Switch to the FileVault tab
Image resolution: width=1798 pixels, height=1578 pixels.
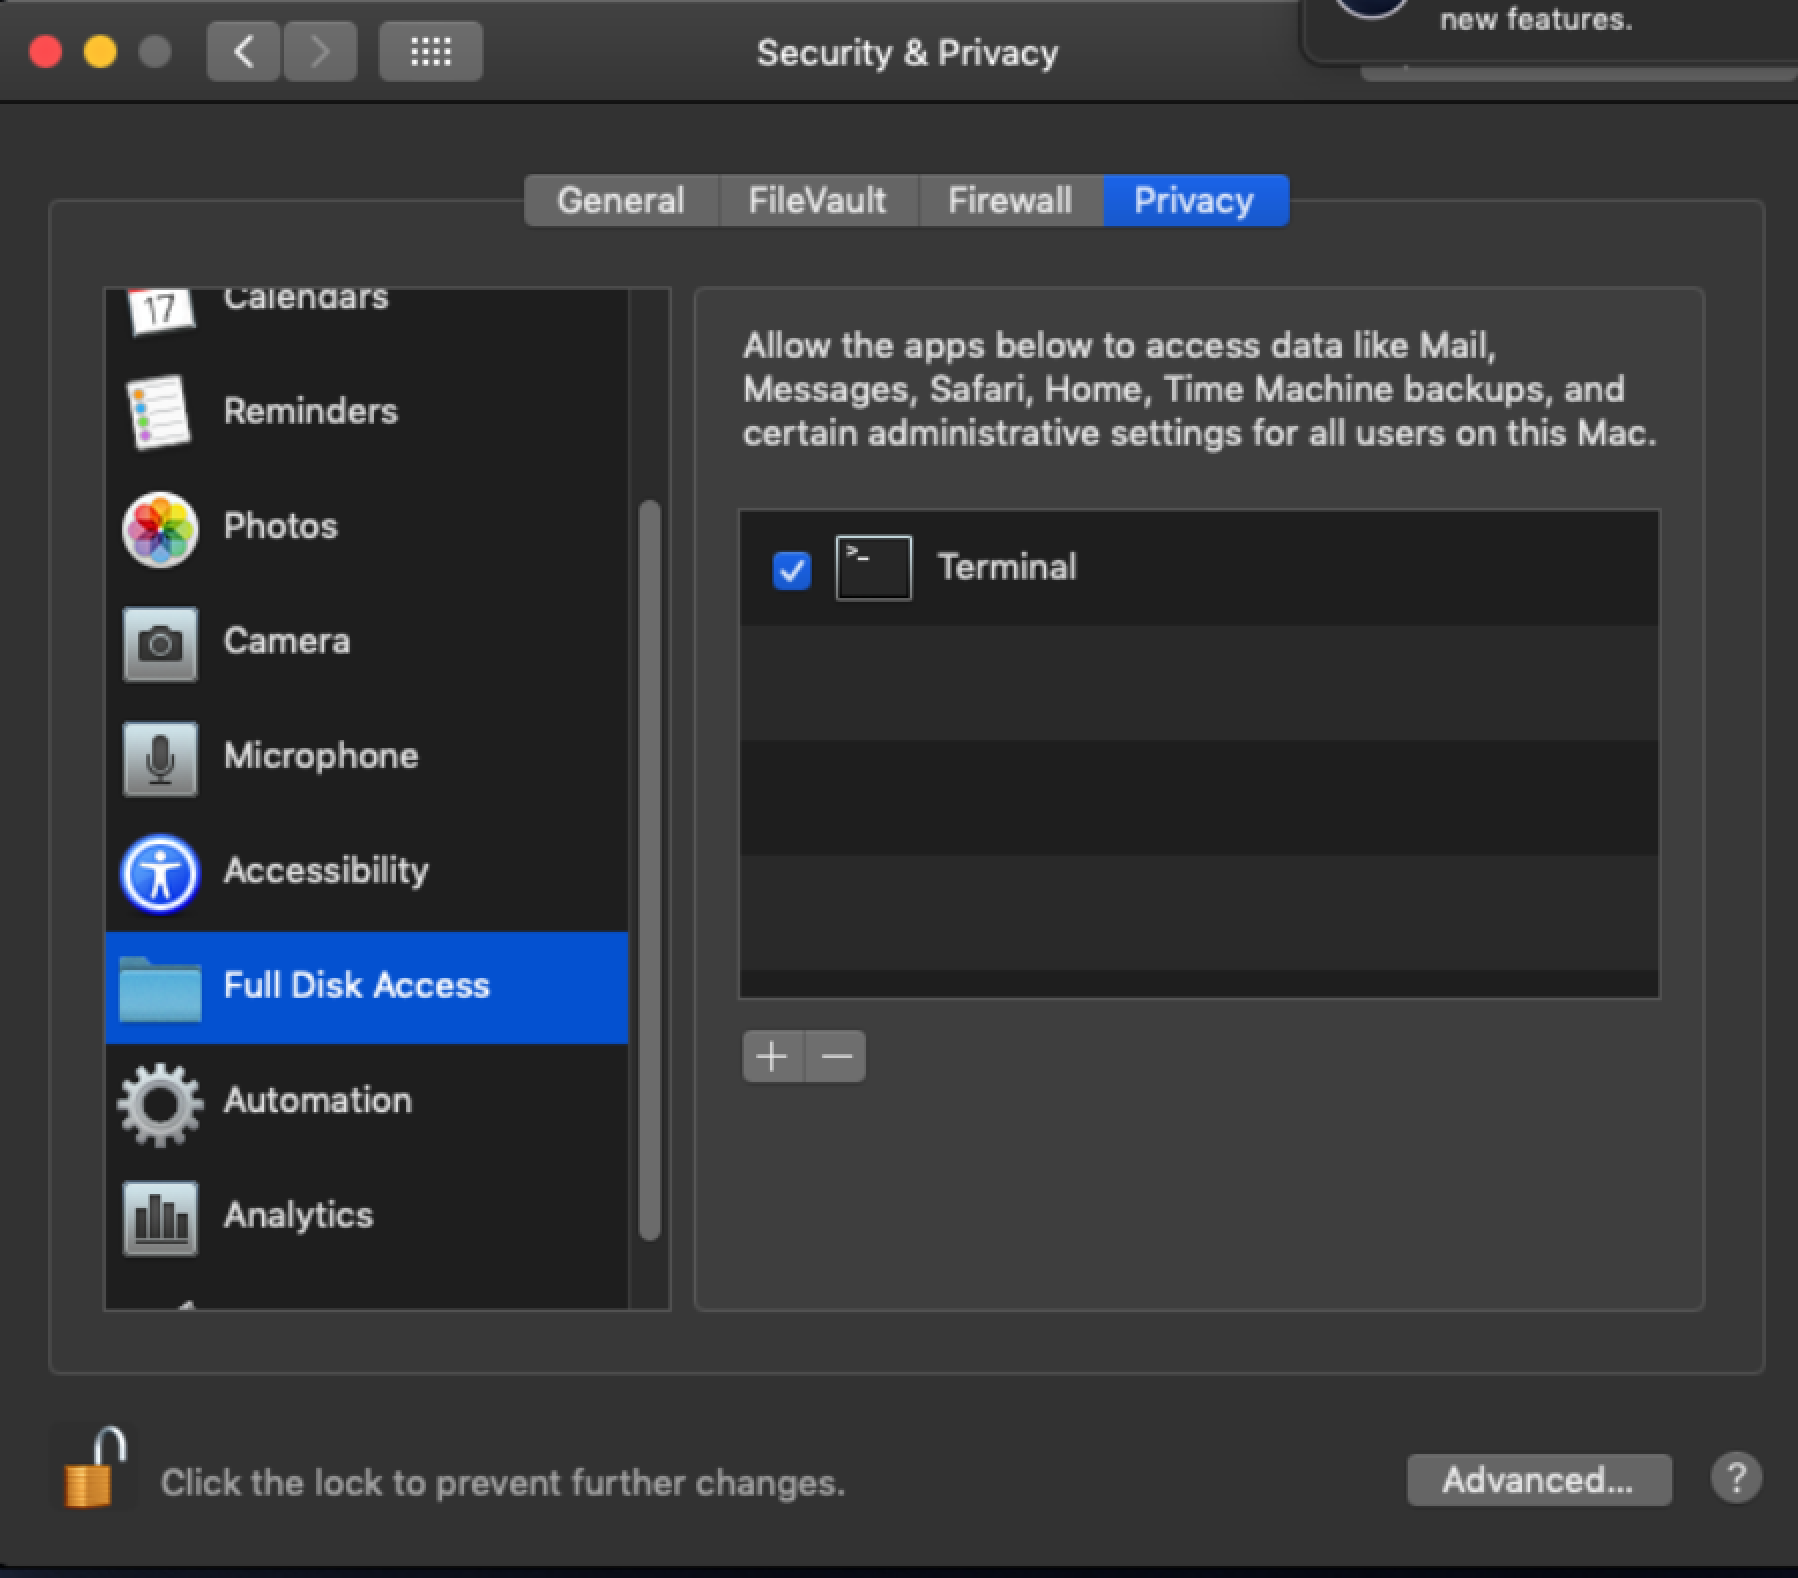pos(818,200)
